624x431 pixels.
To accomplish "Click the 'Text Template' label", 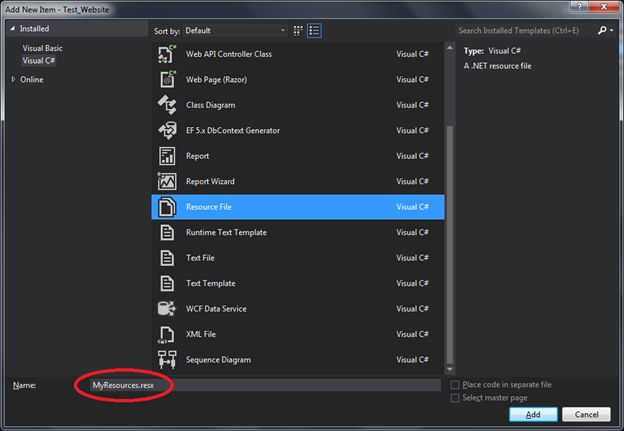I will pos(211,283).
